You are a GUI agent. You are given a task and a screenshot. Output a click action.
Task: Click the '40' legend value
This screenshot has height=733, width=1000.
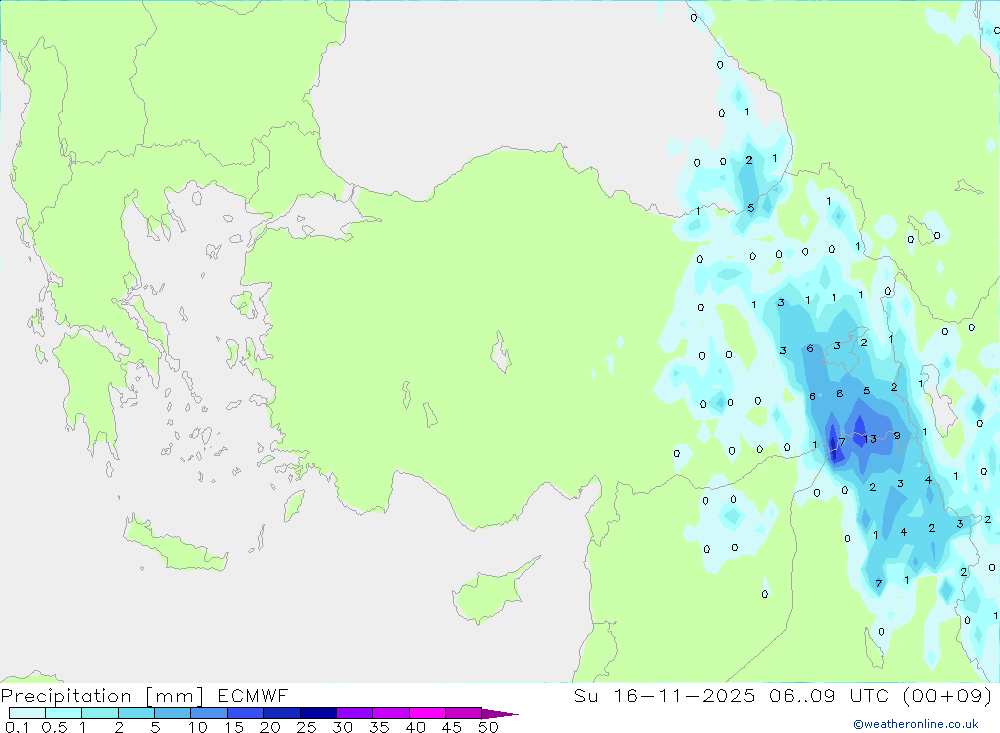coord(416,727)
